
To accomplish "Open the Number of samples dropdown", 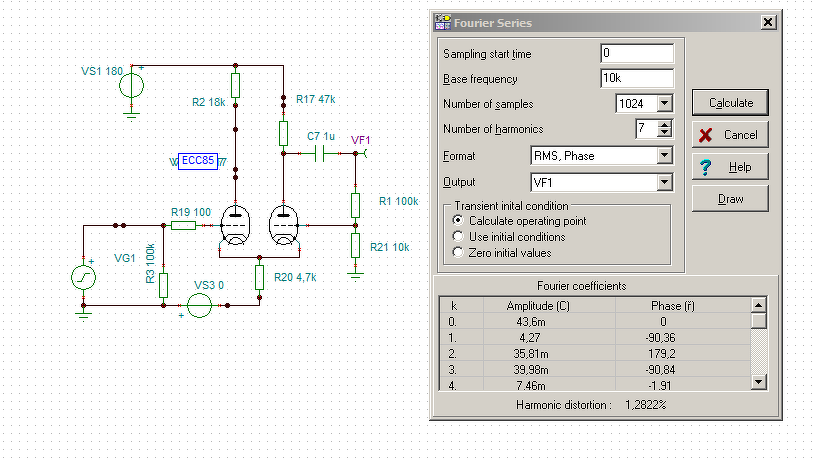I will tap(665, 104).
